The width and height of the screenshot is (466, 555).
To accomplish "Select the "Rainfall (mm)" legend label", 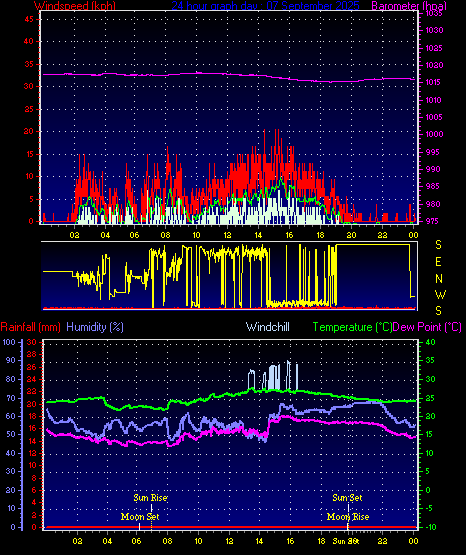I will [x=30, y=327].
